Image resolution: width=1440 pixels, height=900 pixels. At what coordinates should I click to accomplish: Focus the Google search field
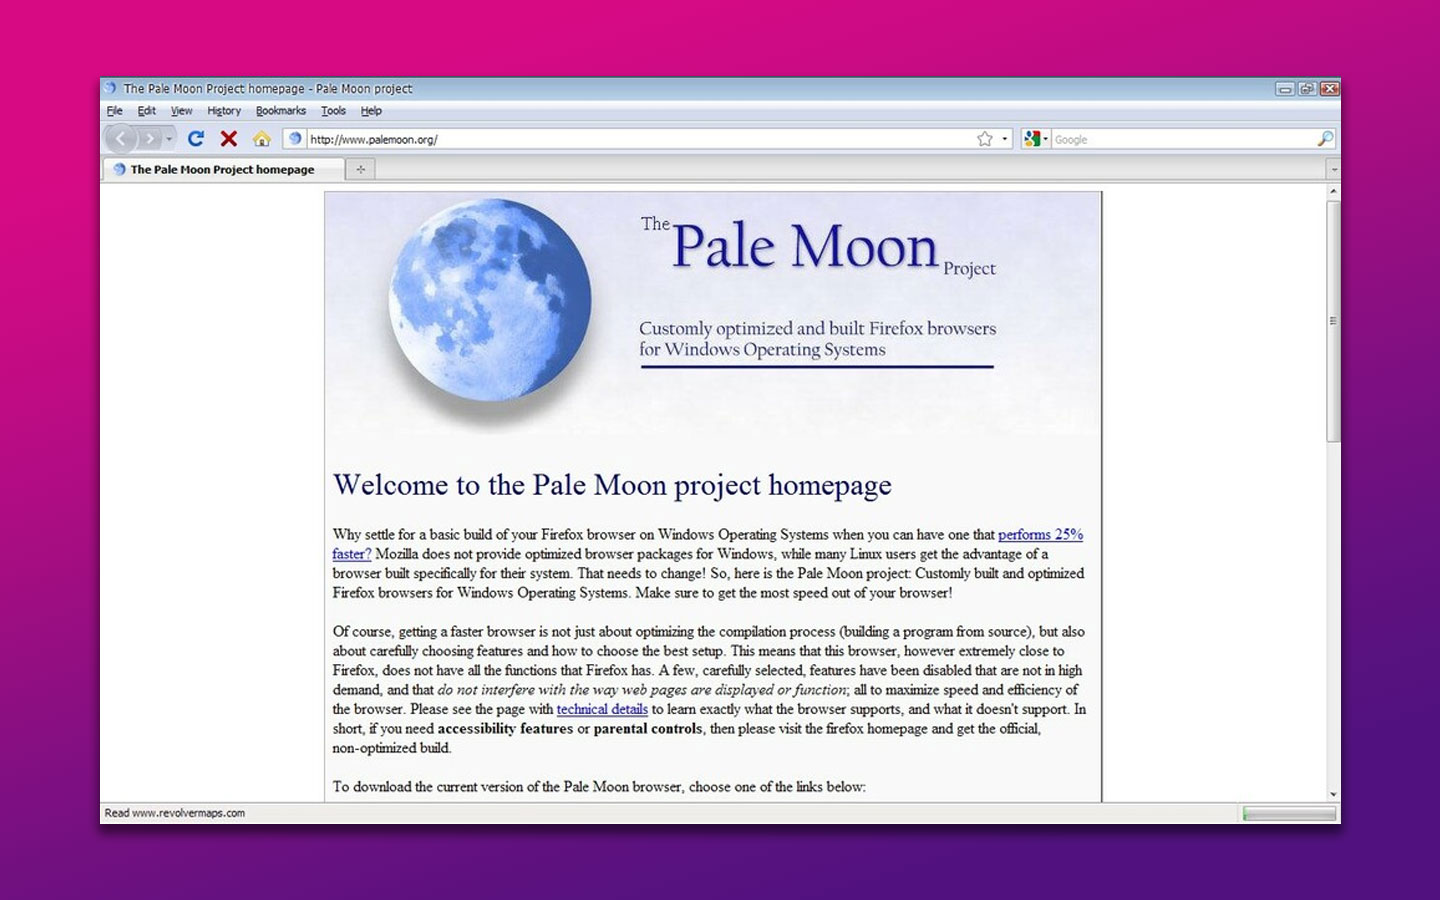(x=1183, y=139)
